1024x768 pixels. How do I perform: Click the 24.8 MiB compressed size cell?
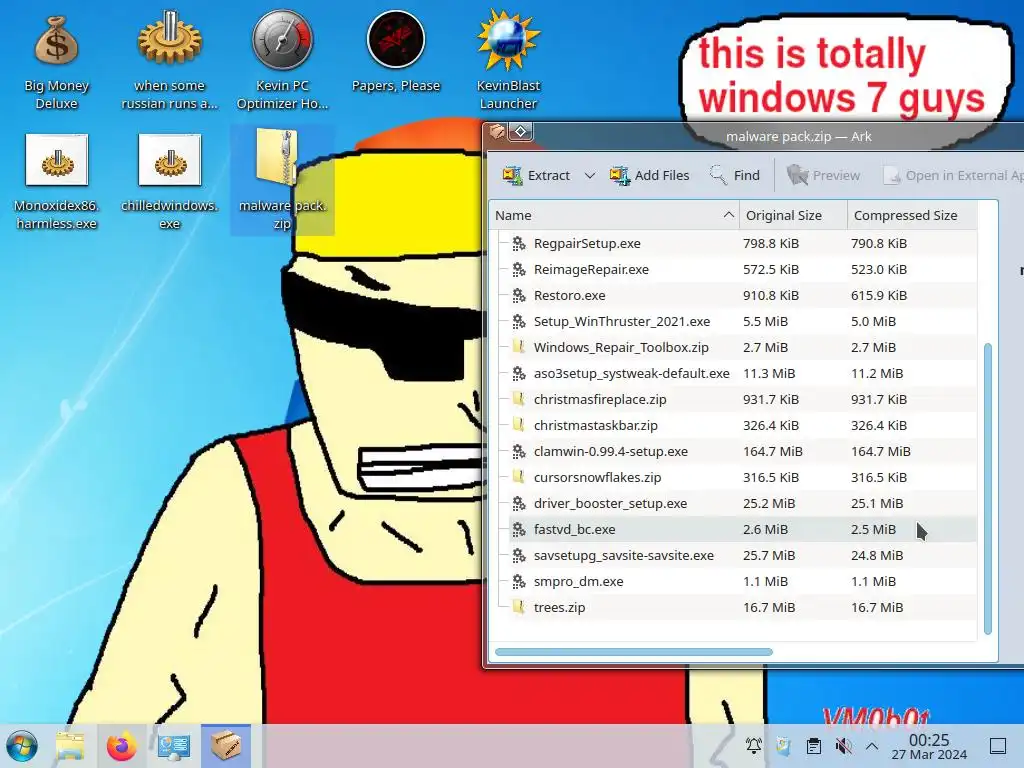[x=877, y=555]
